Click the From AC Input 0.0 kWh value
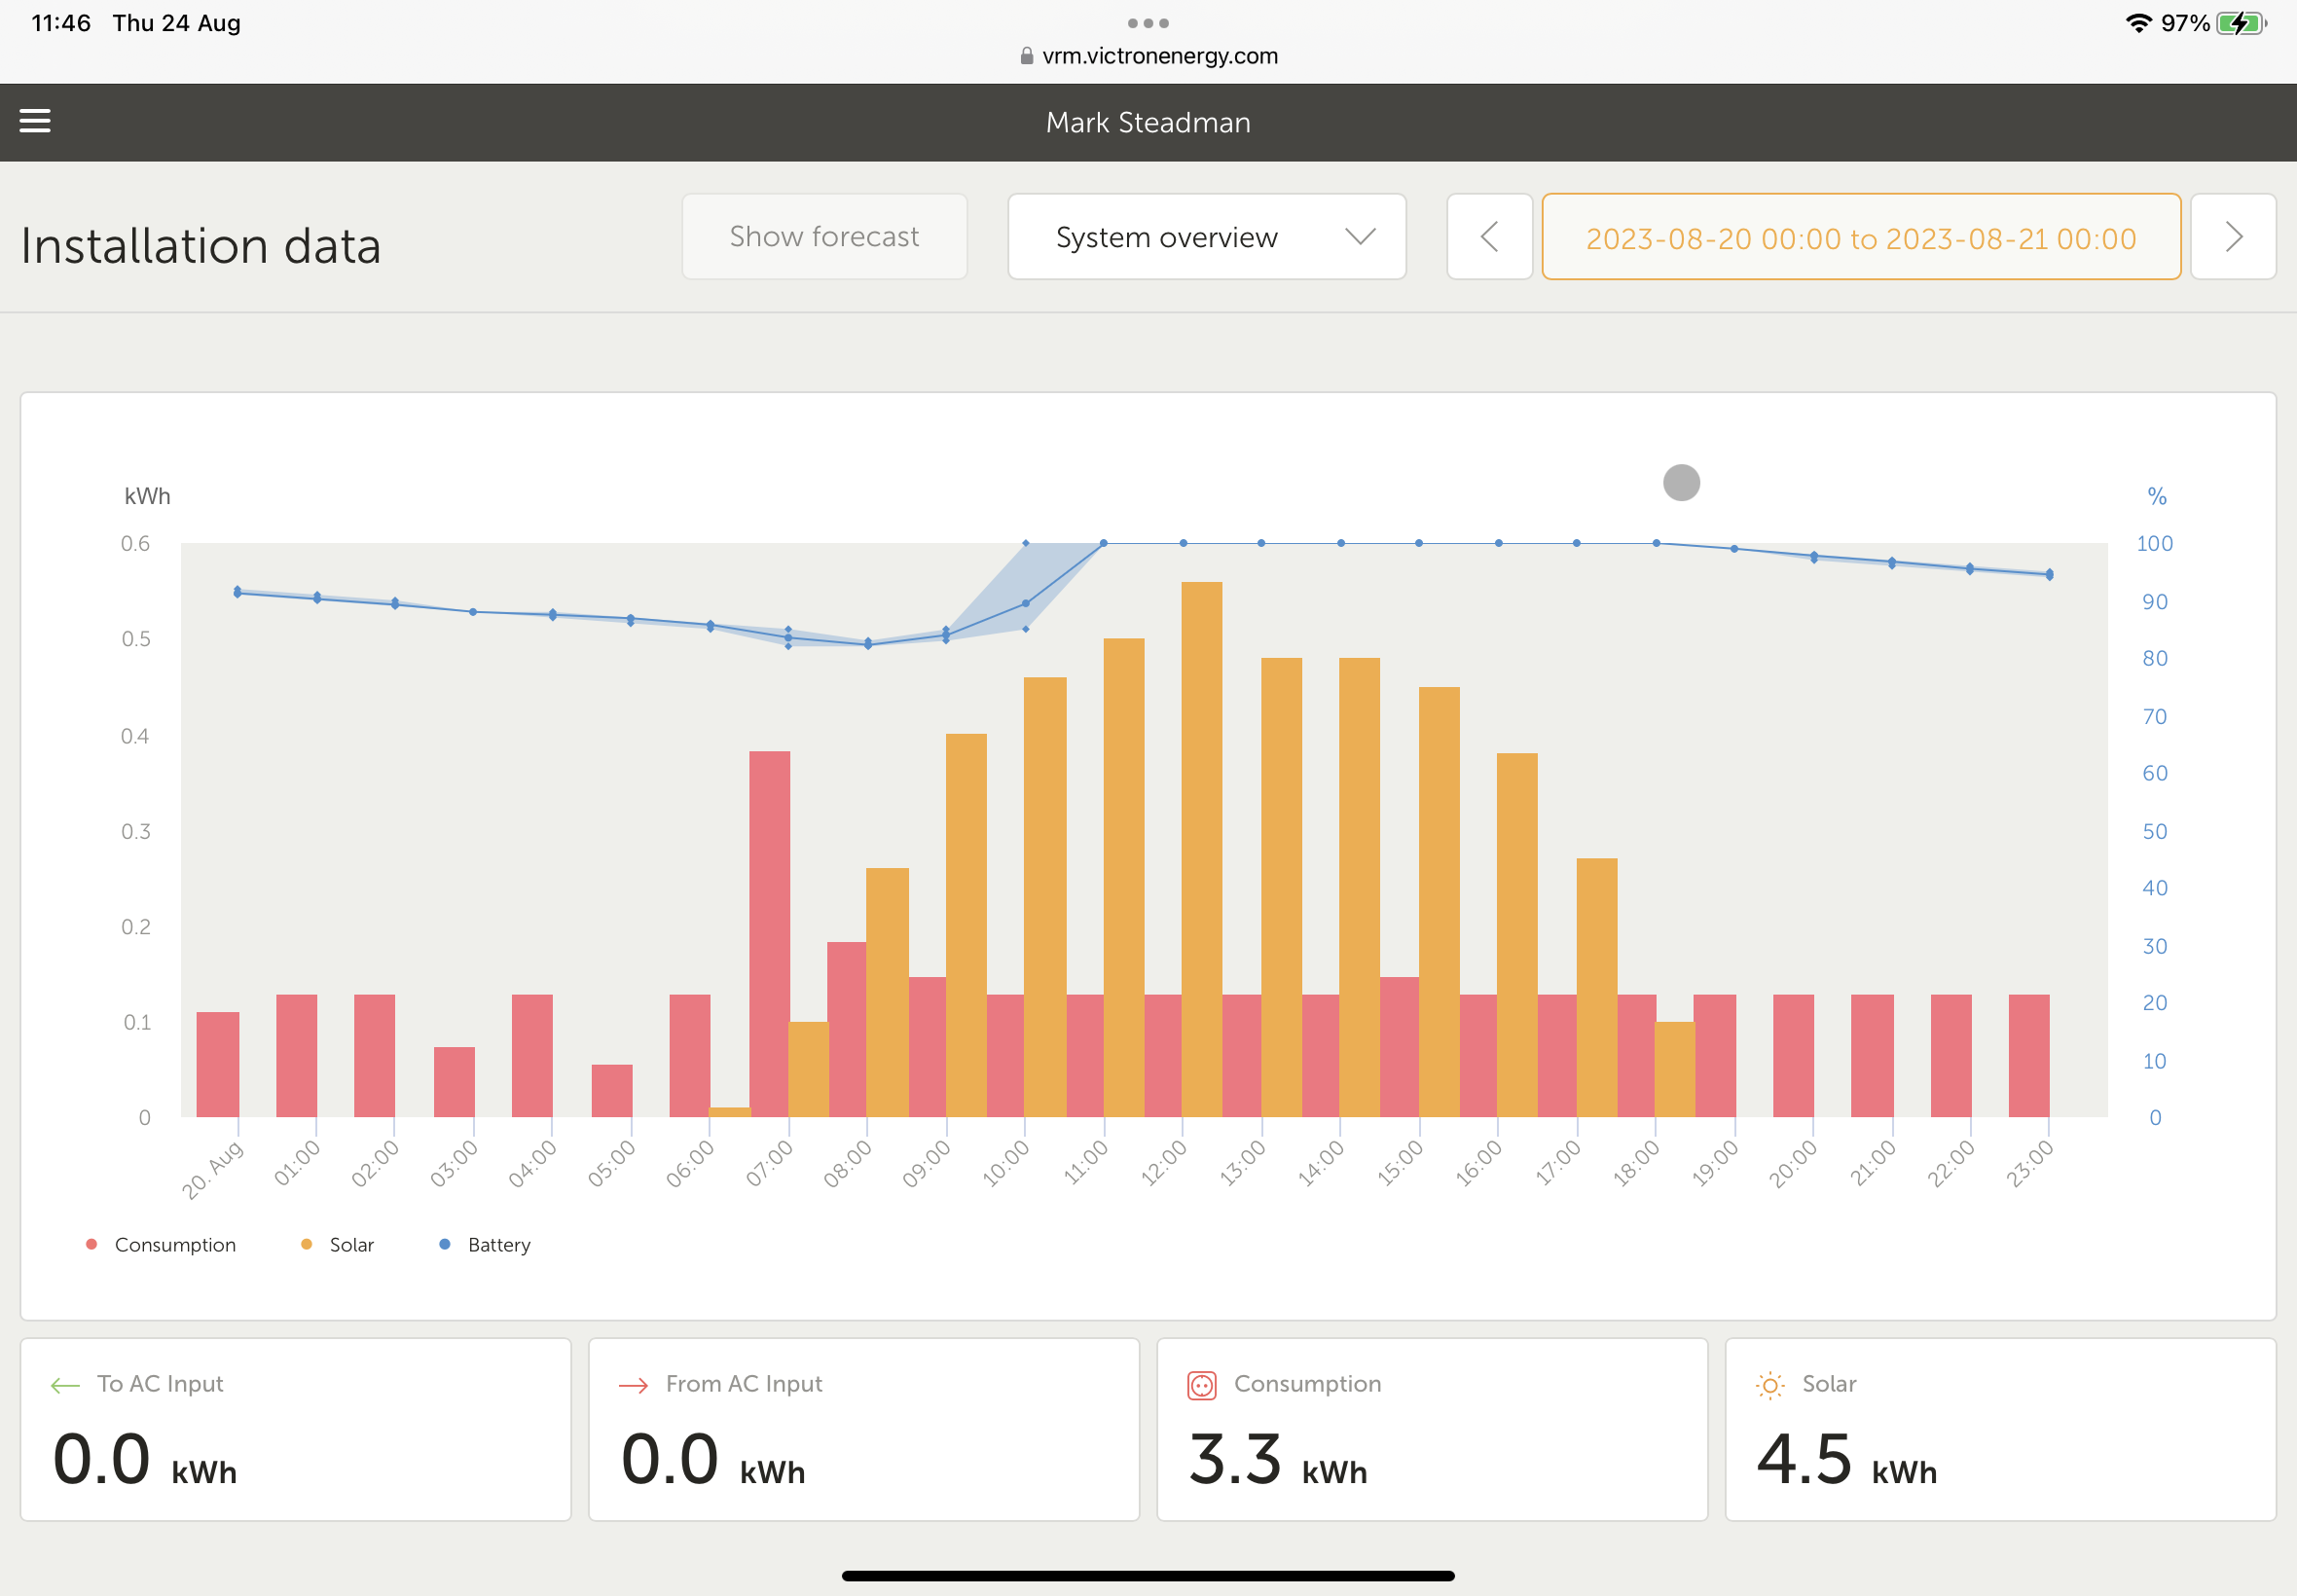Image resolution: width=2297 pixels, height=1596 pixels. [x=712, y=1460]
